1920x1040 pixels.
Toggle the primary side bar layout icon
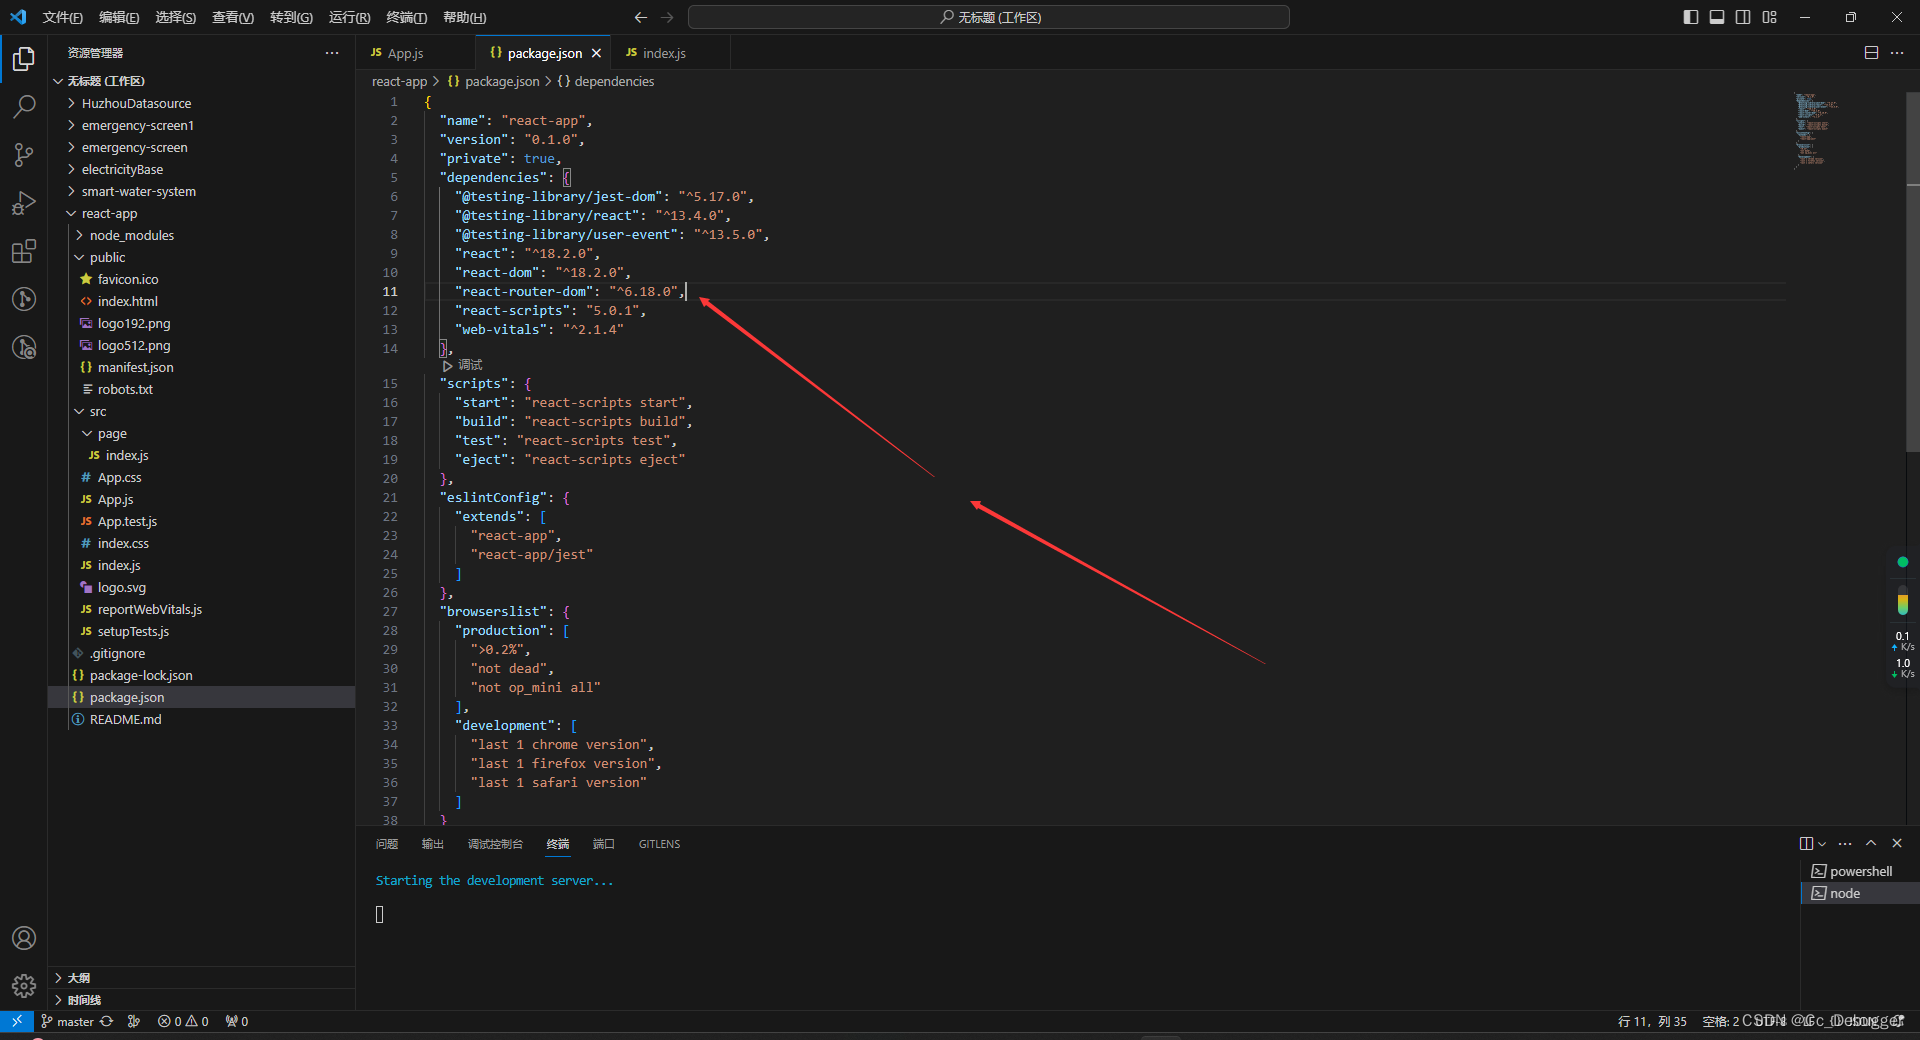click(1691, 17)
